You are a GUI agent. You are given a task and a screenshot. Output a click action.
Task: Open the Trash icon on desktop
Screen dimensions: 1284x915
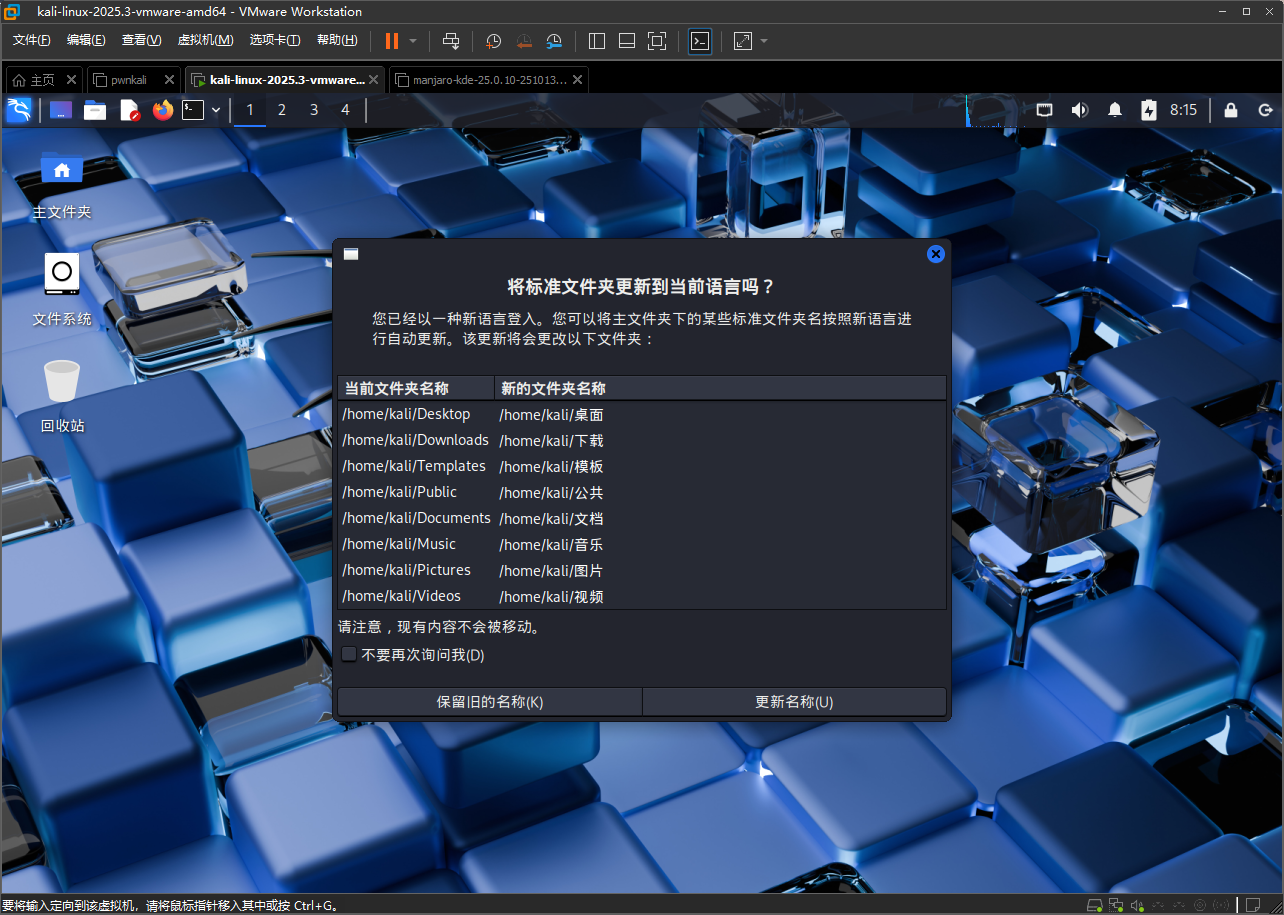62,383
